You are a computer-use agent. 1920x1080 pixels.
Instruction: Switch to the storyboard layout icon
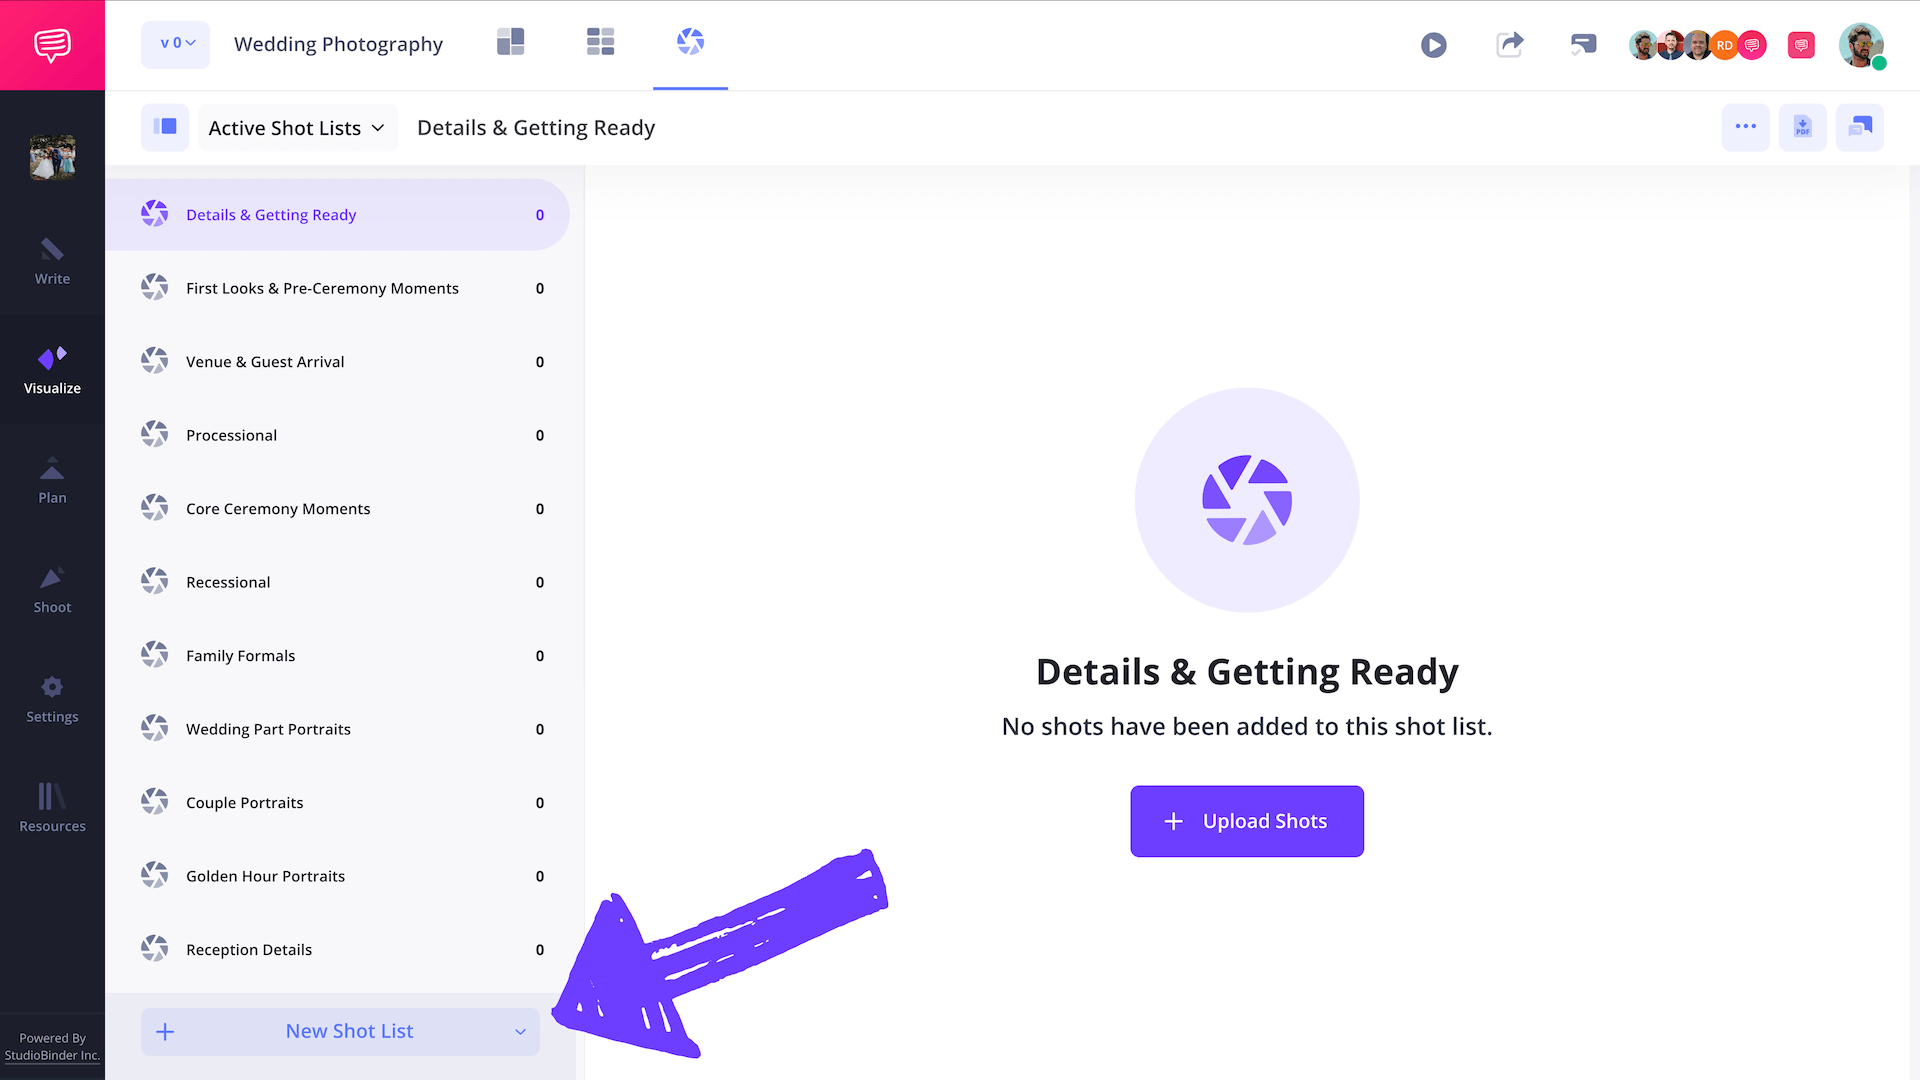pos(510,42)
